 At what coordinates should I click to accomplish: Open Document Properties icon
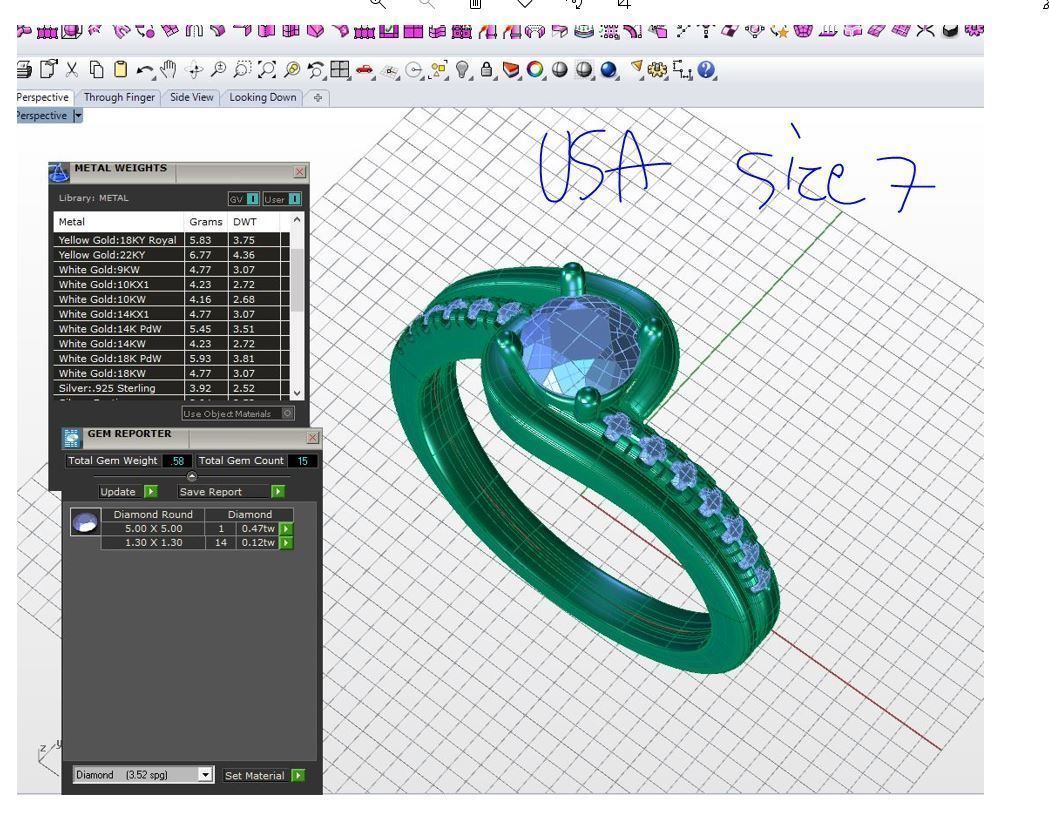point(48,69)
